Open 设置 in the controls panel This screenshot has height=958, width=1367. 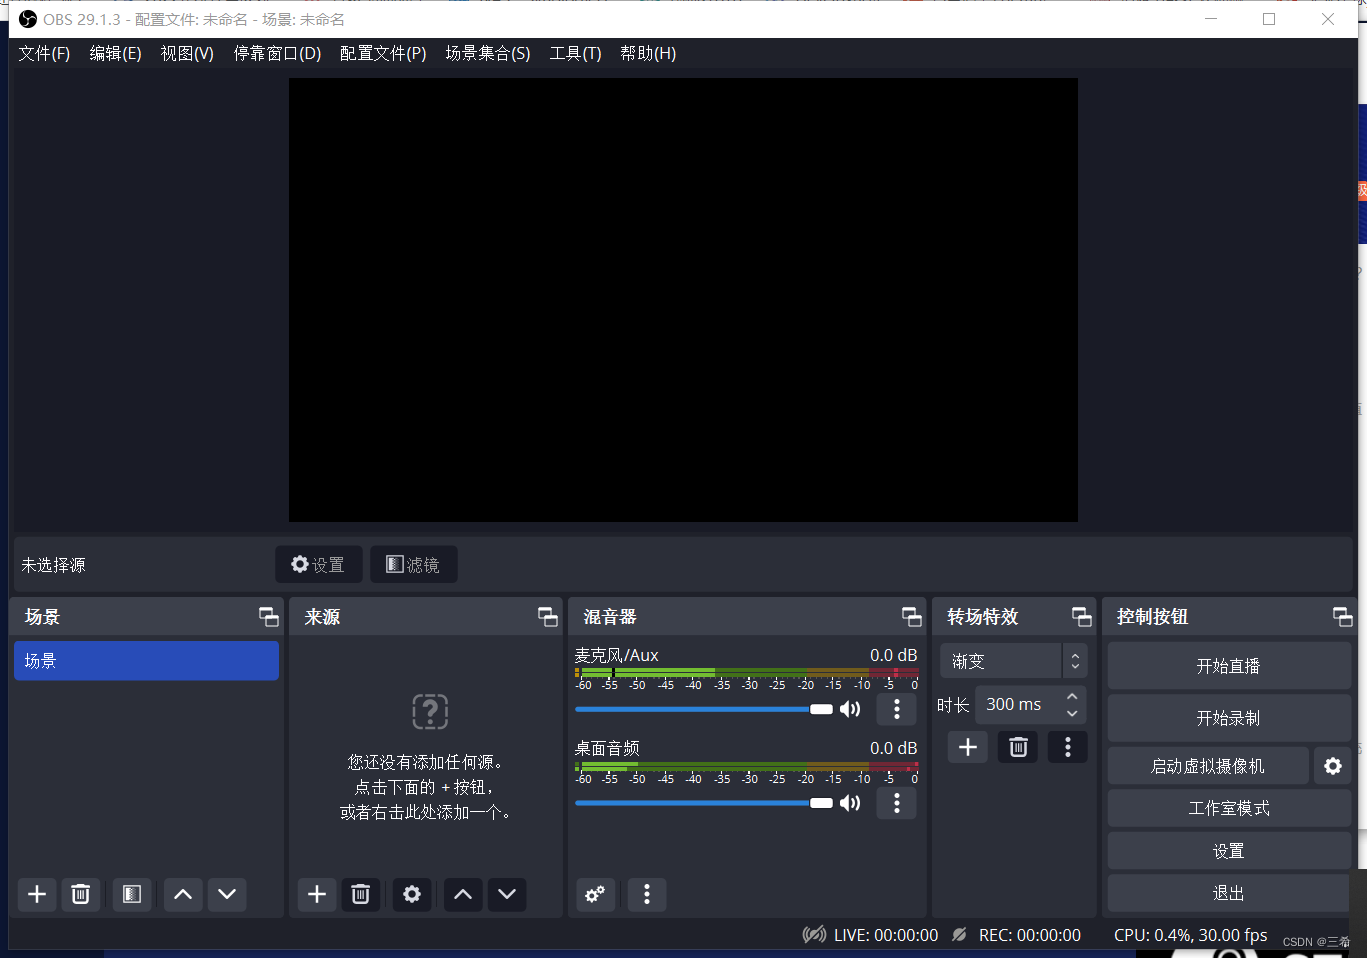pyautogui.click(x=1228, y=851)
